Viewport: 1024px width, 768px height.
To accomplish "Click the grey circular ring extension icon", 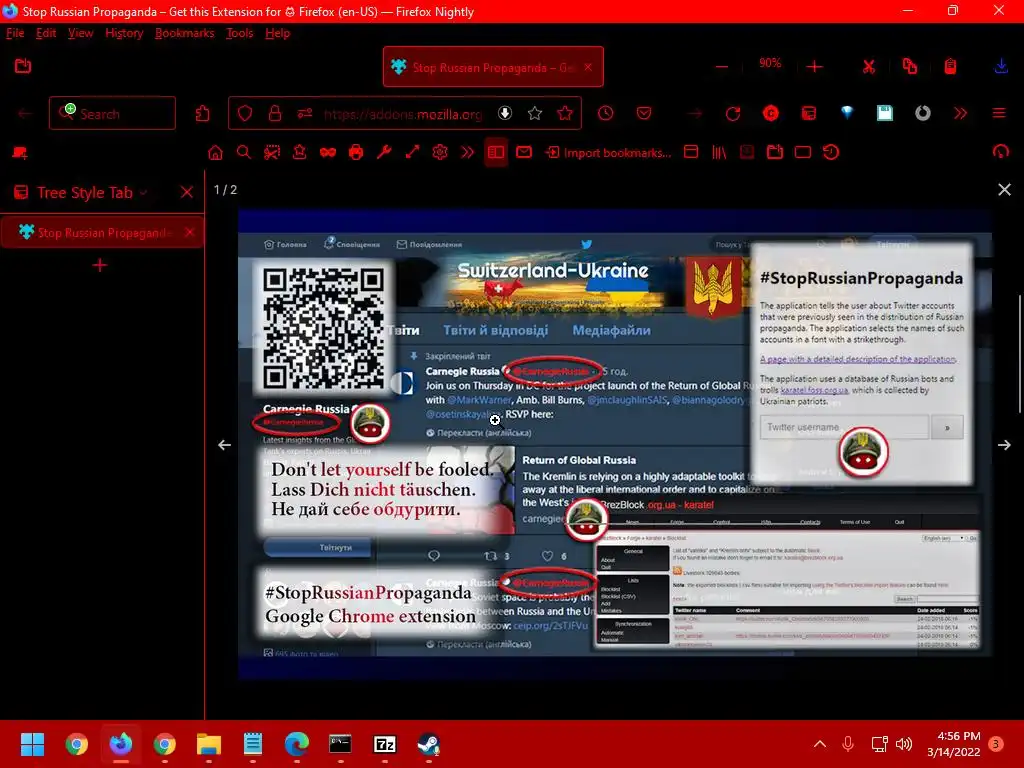I will [922, 114].
